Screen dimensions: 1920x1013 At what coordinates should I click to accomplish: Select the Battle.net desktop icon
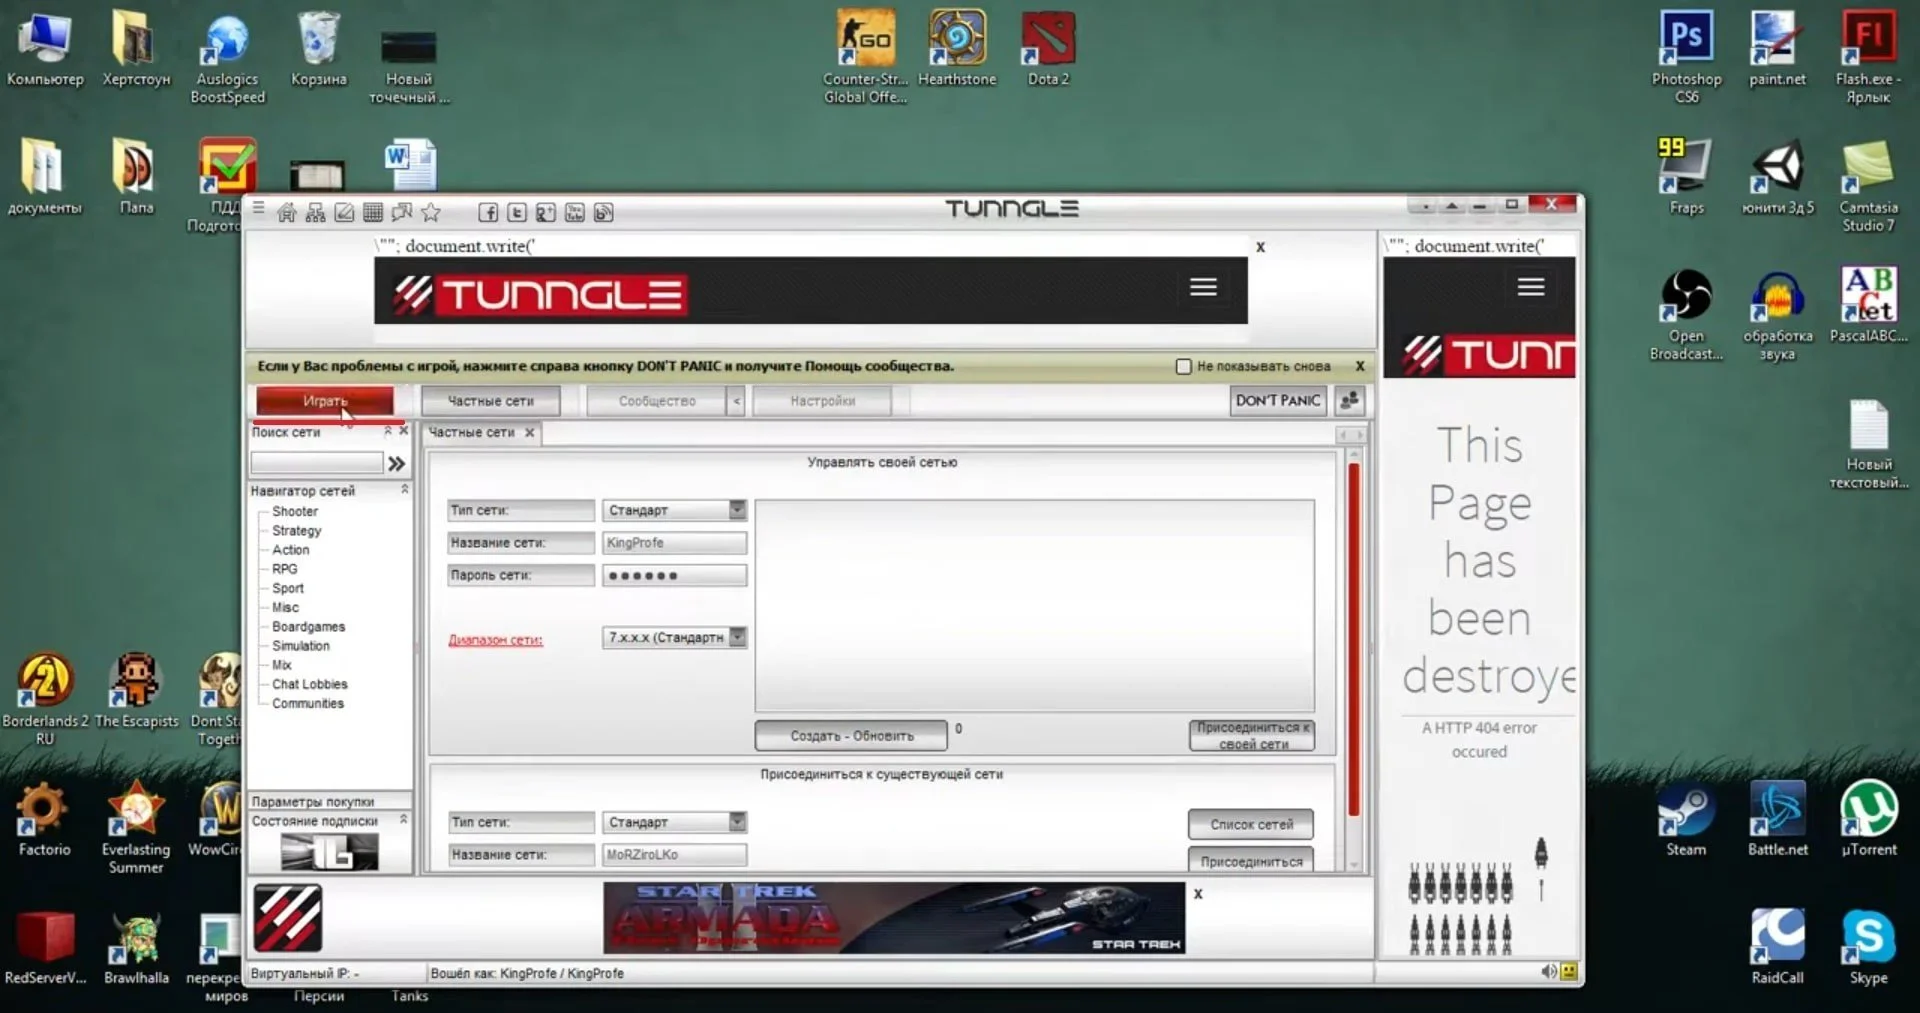pos(1777,820)
